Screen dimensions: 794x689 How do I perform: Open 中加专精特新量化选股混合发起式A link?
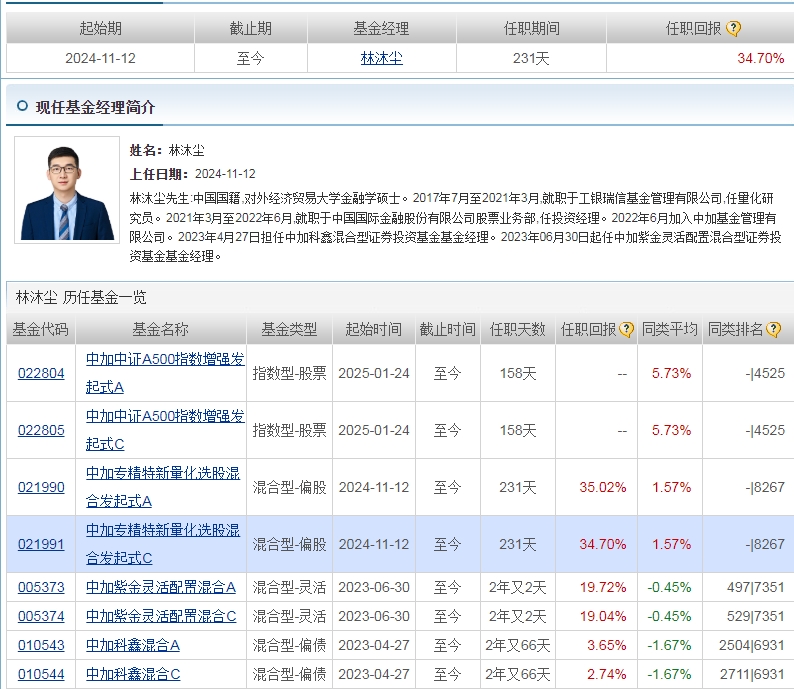pos(163,487)
